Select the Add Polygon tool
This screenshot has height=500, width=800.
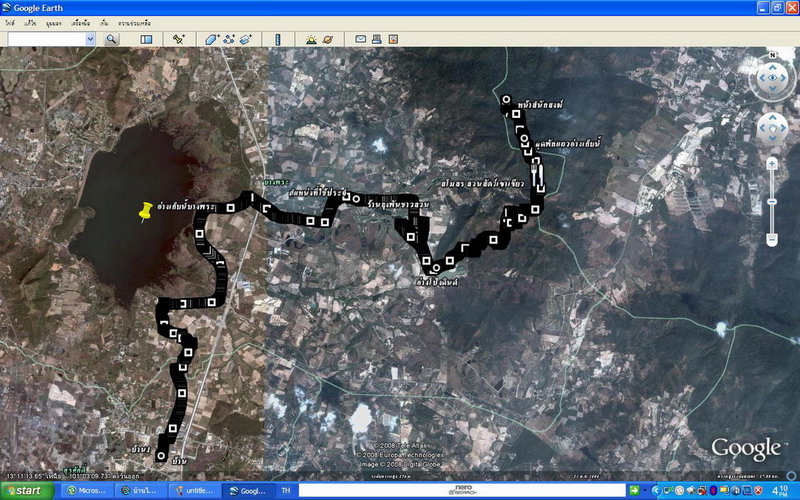211,39
